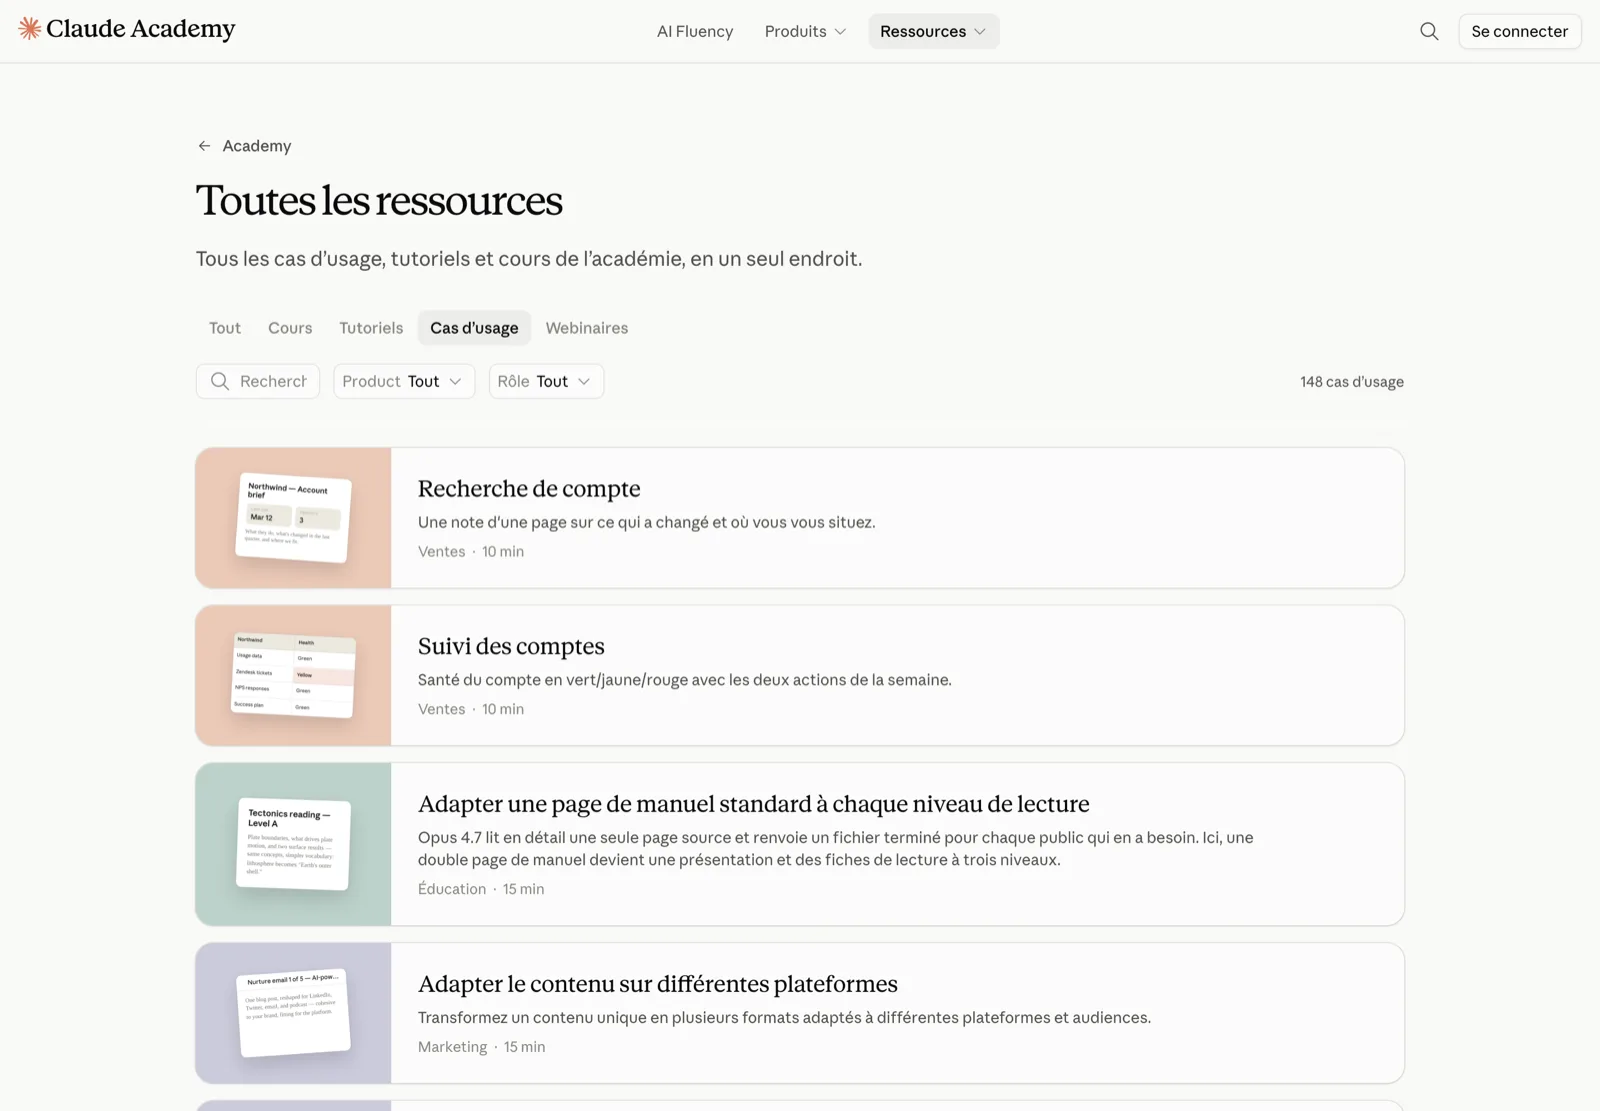Viewport: 1600px width, 1111px height.
Task: Click the Nurture email thumbnail
Action: [x=293, y=1013]
